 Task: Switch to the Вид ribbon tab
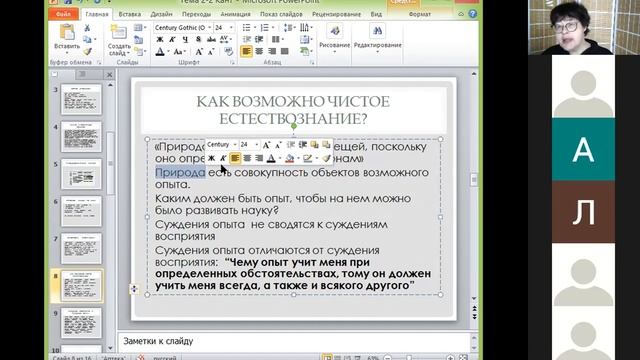[x=376, y=14]
